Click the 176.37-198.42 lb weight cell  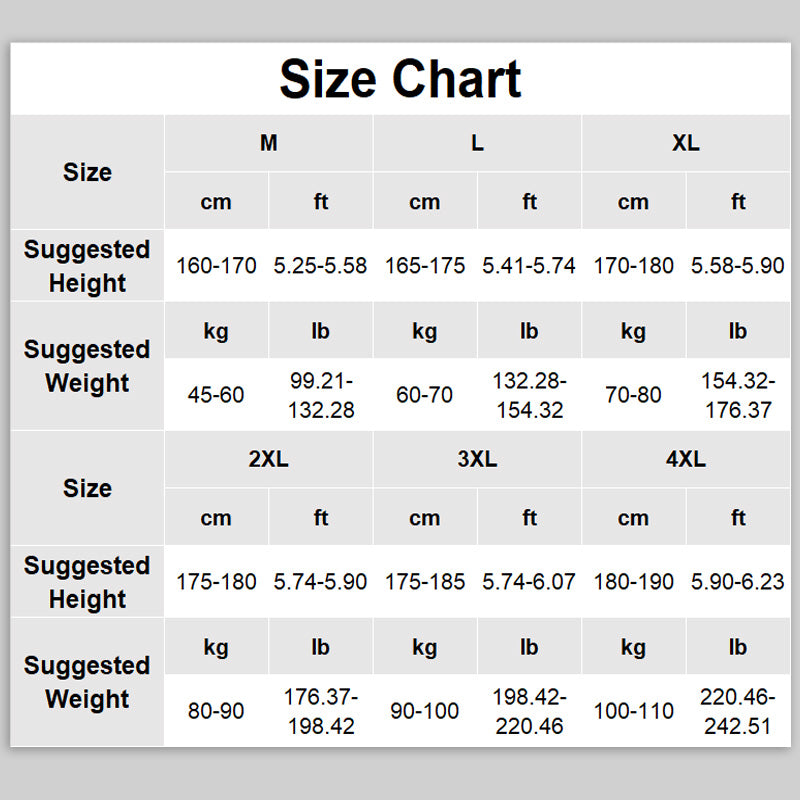click(320, 711)
